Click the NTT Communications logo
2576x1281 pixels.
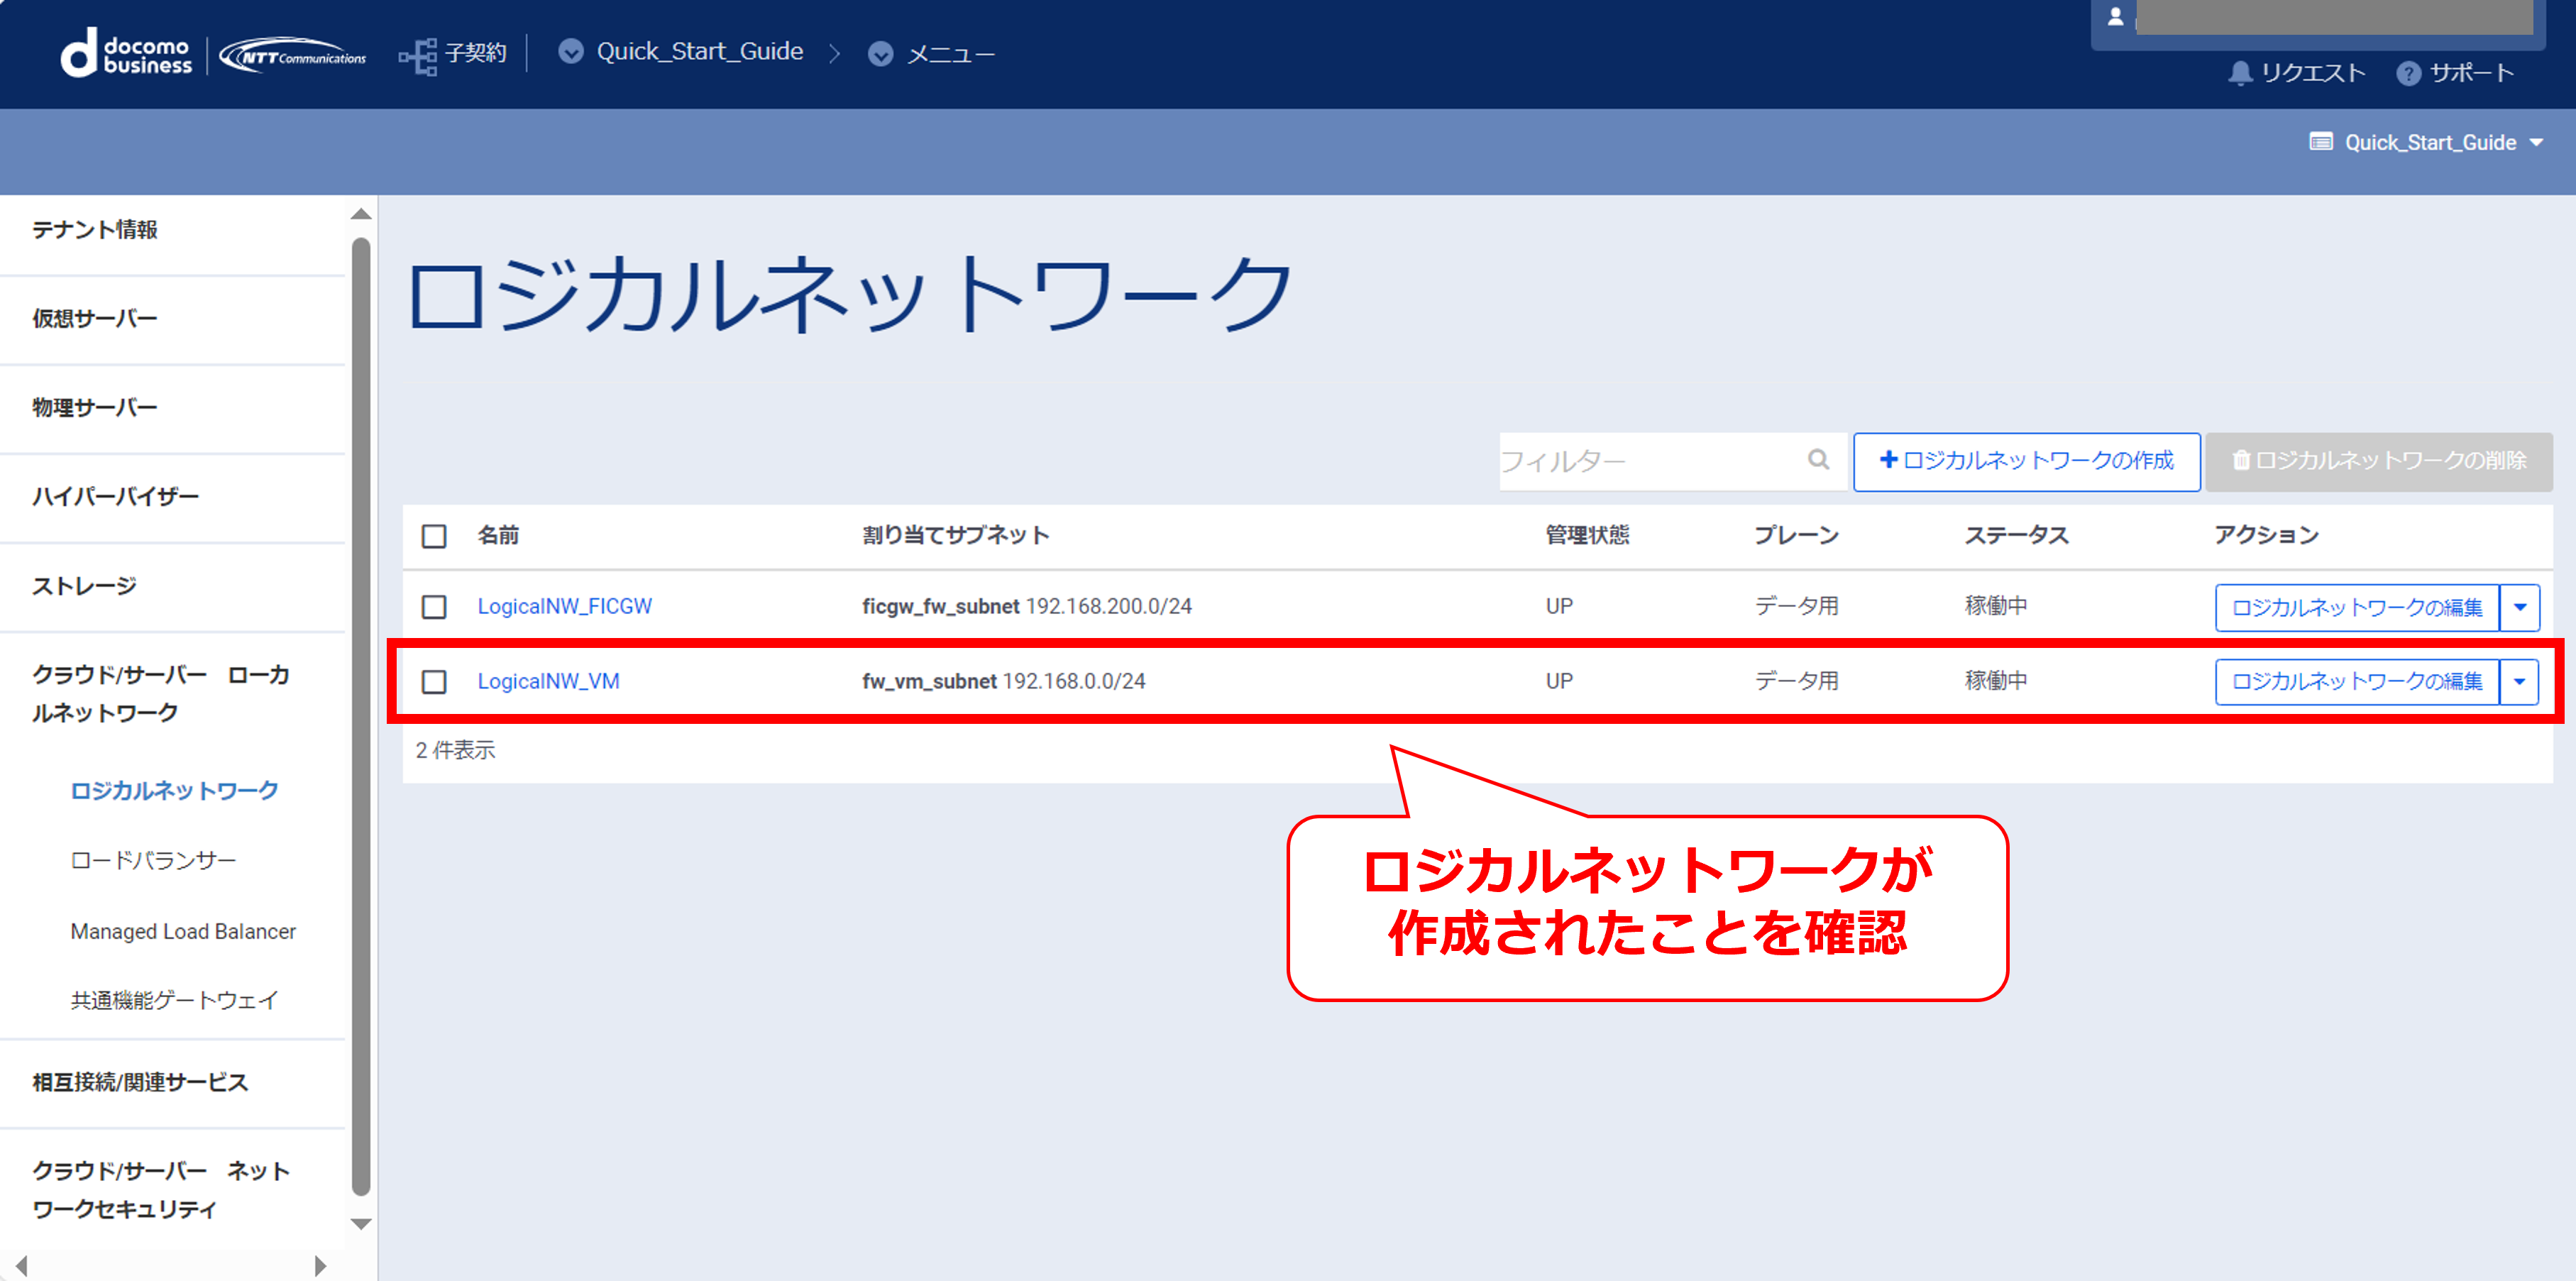tap(293, 55)
